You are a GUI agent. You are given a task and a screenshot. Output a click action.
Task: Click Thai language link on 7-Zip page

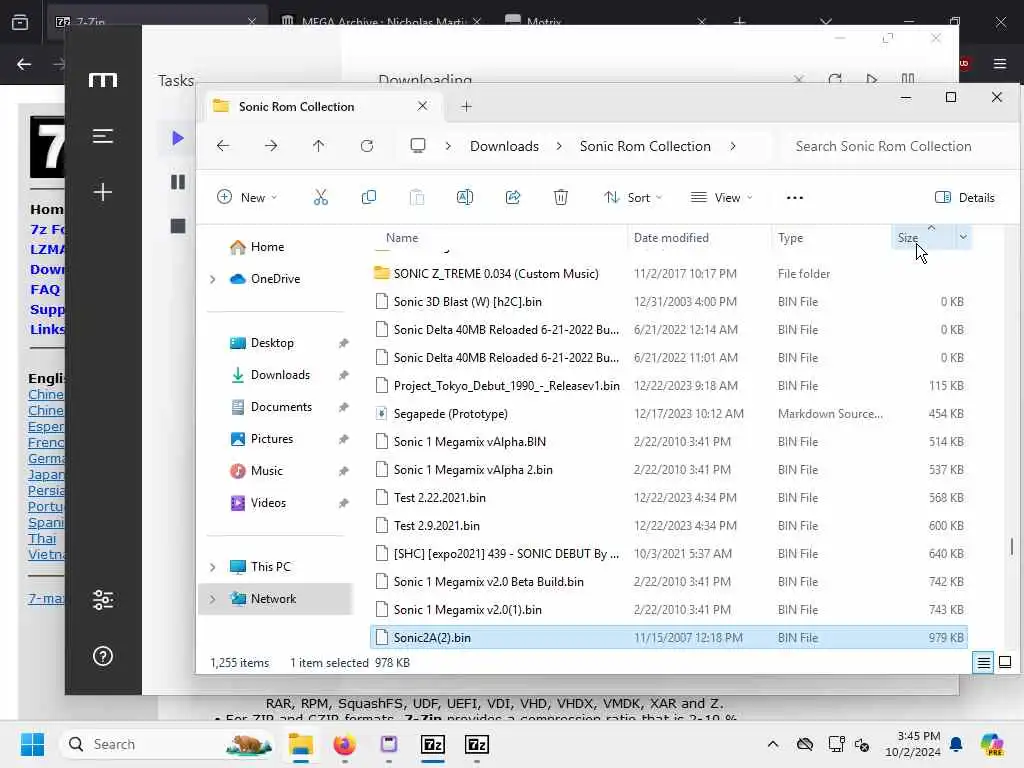click(42, 539)
